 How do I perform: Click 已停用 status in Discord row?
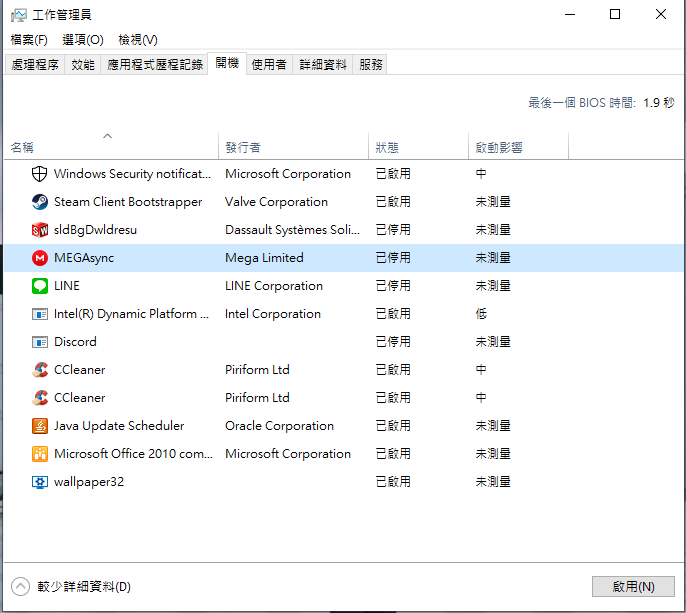393,342
